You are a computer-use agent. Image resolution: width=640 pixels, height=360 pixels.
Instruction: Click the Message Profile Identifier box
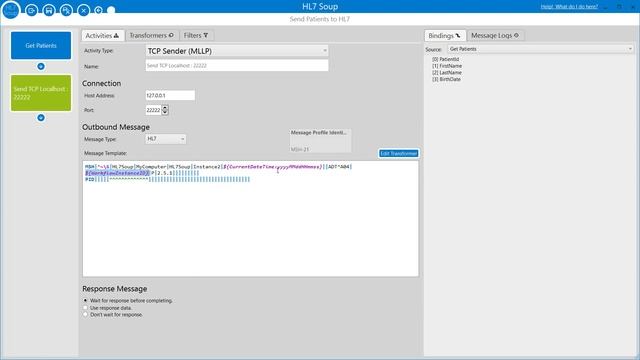(320, 141)
